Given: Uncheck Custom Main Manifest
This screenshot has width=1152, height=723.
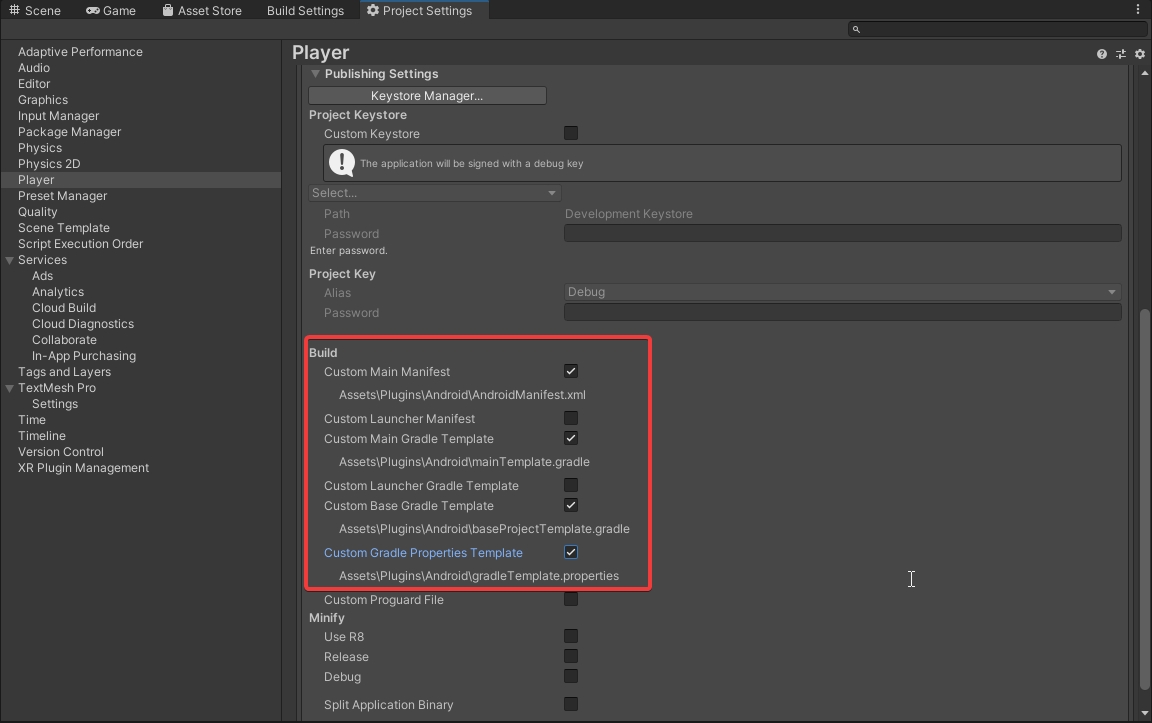Looking at the screenshot, I should tap(571, 371).
